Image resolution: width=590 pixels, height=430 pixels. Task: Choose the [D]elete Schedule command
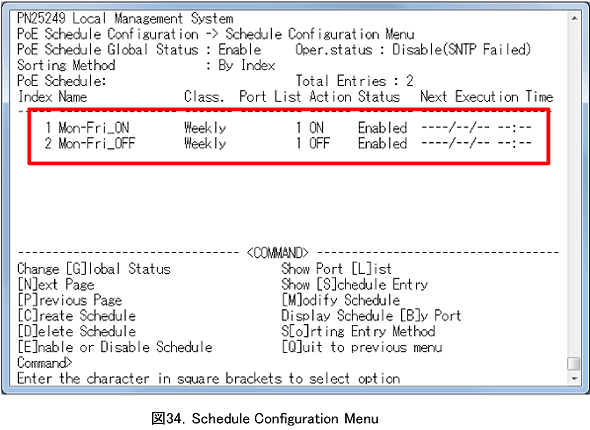pyautogui.click(x=76, y=331)
